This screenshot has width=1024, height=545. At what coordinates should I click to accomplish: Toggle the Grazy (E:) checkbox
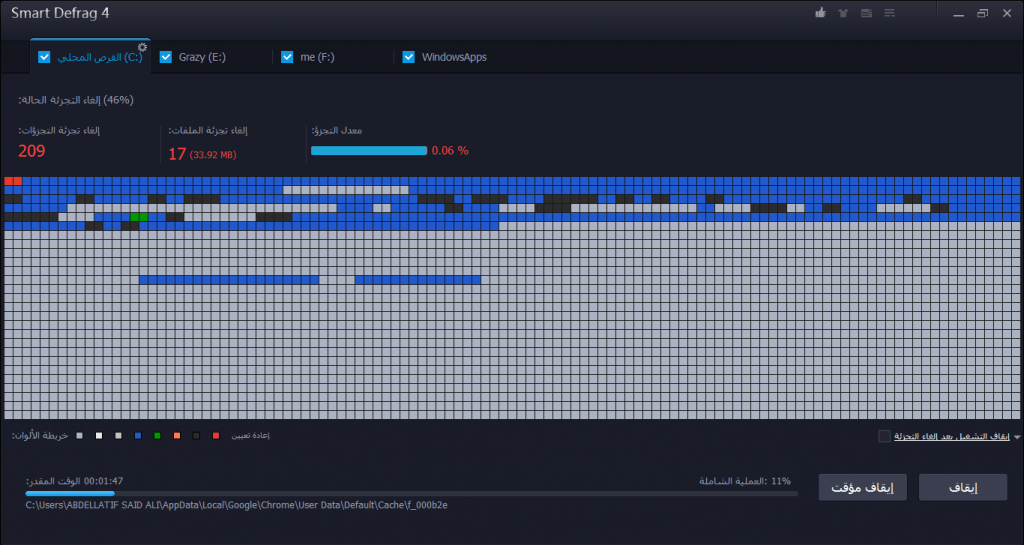point(166,57)
